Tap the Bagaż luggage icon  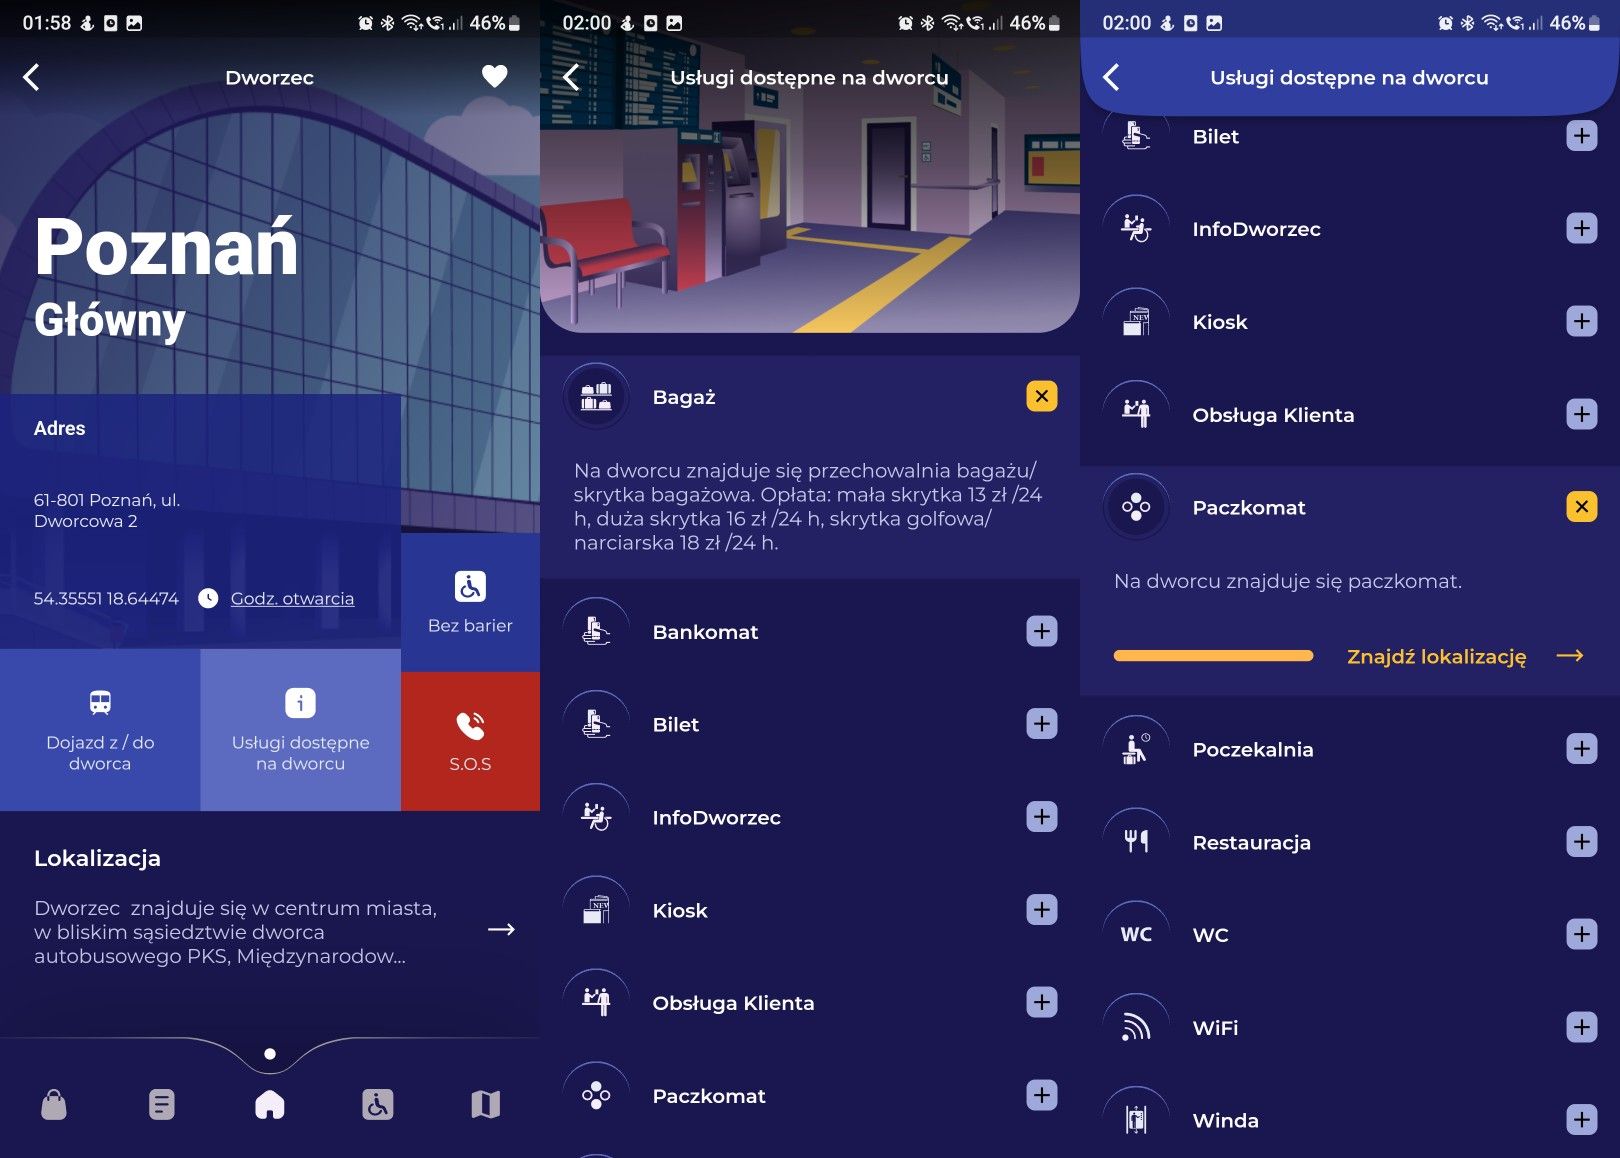click(596, 397)
